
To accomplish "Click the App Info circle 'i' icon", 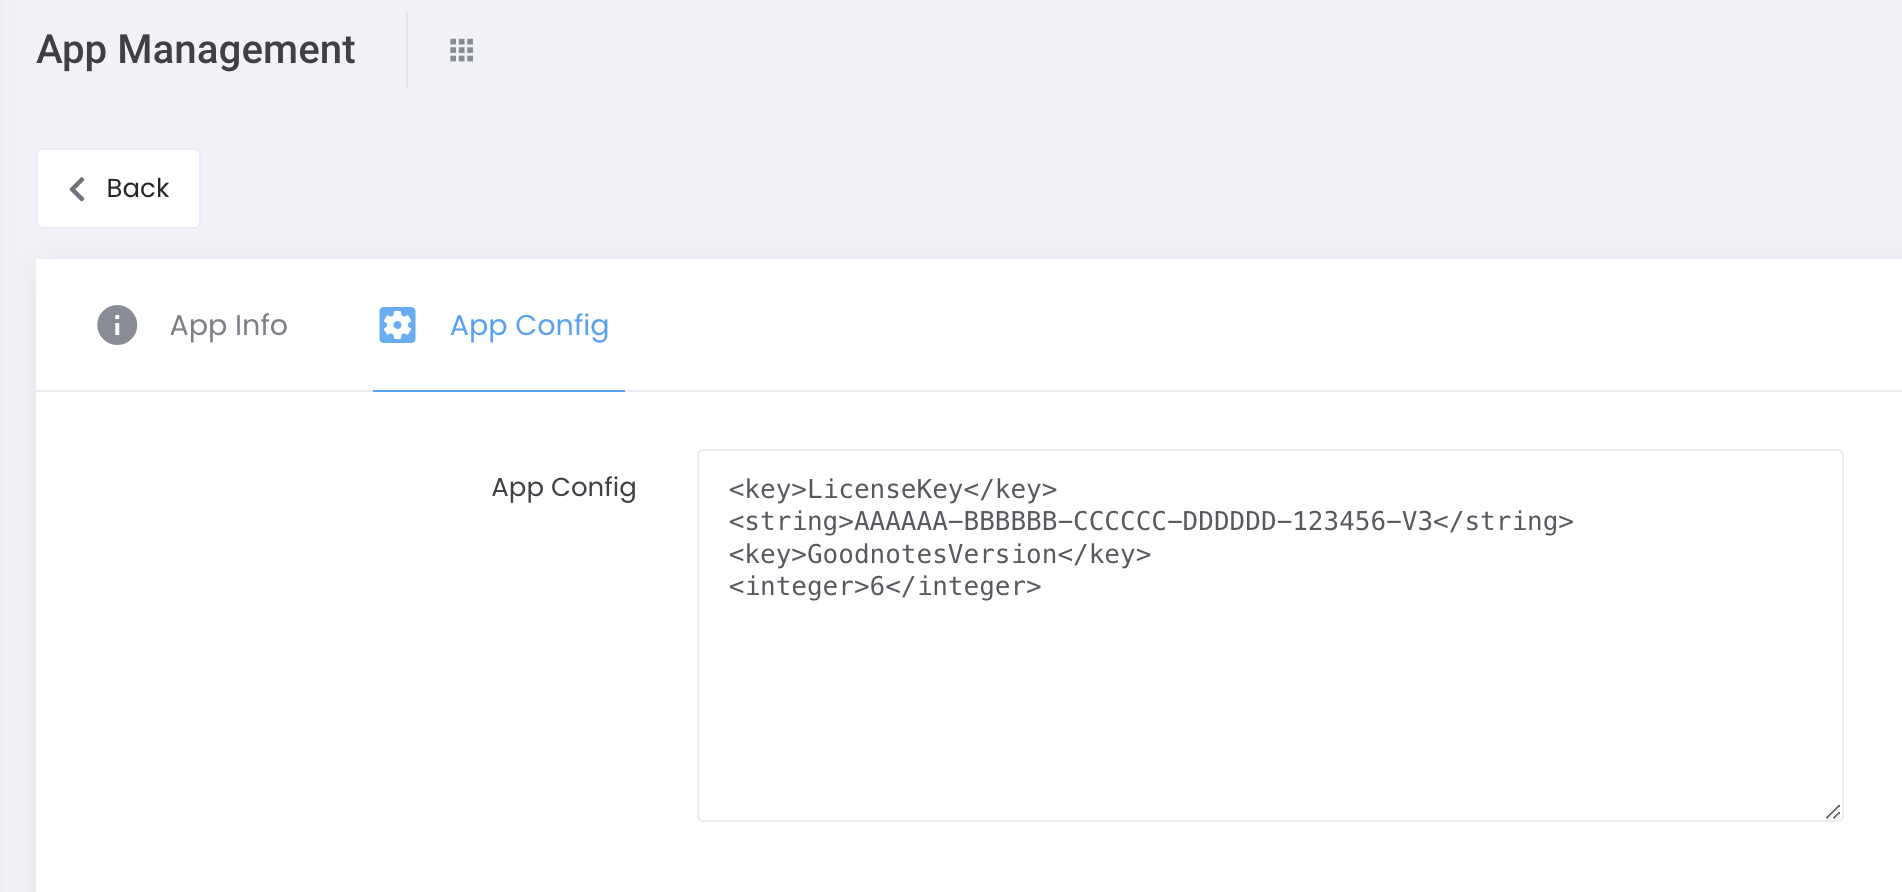I will 117,325.
